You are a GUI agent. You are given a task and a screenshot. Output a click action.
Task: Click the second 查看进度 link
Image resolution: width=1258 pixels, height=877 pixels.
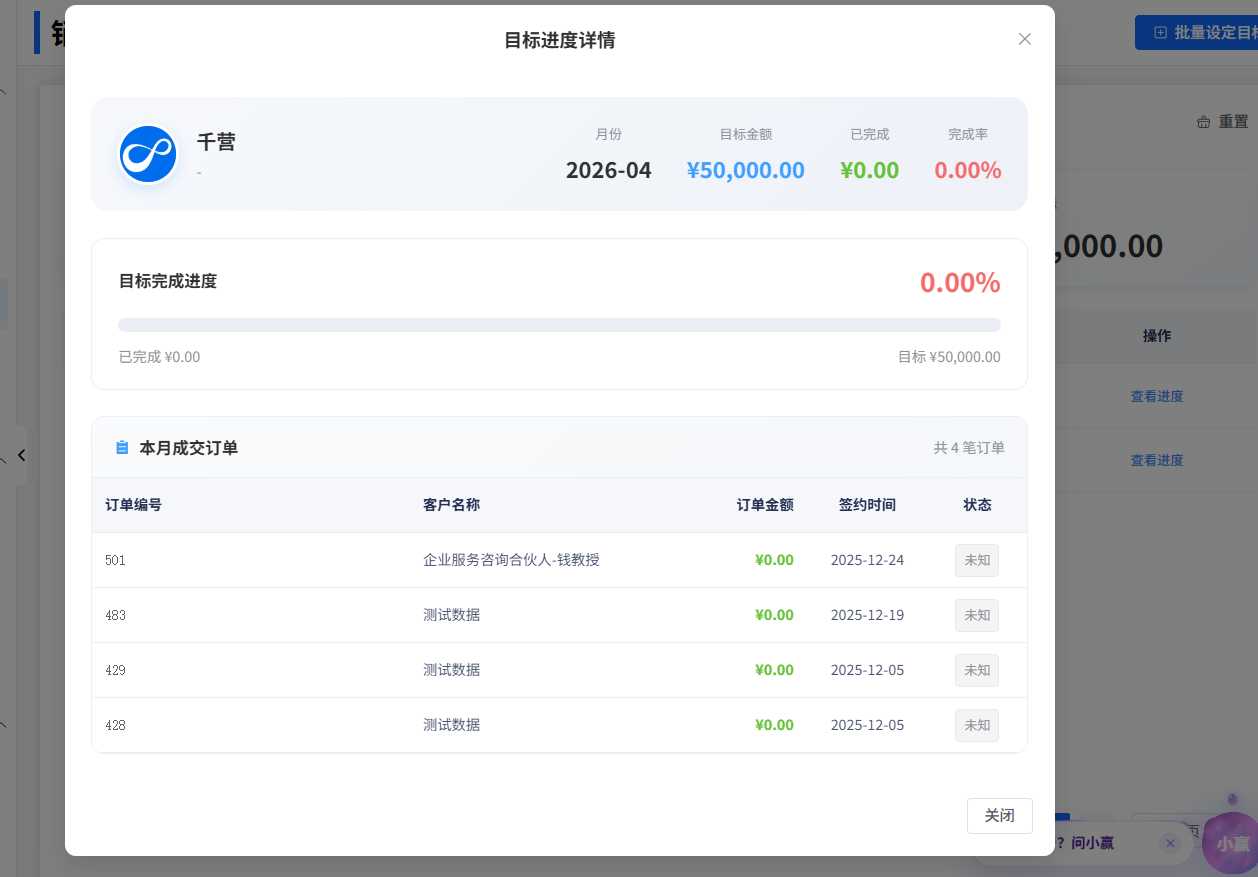tap(1156, 460)
